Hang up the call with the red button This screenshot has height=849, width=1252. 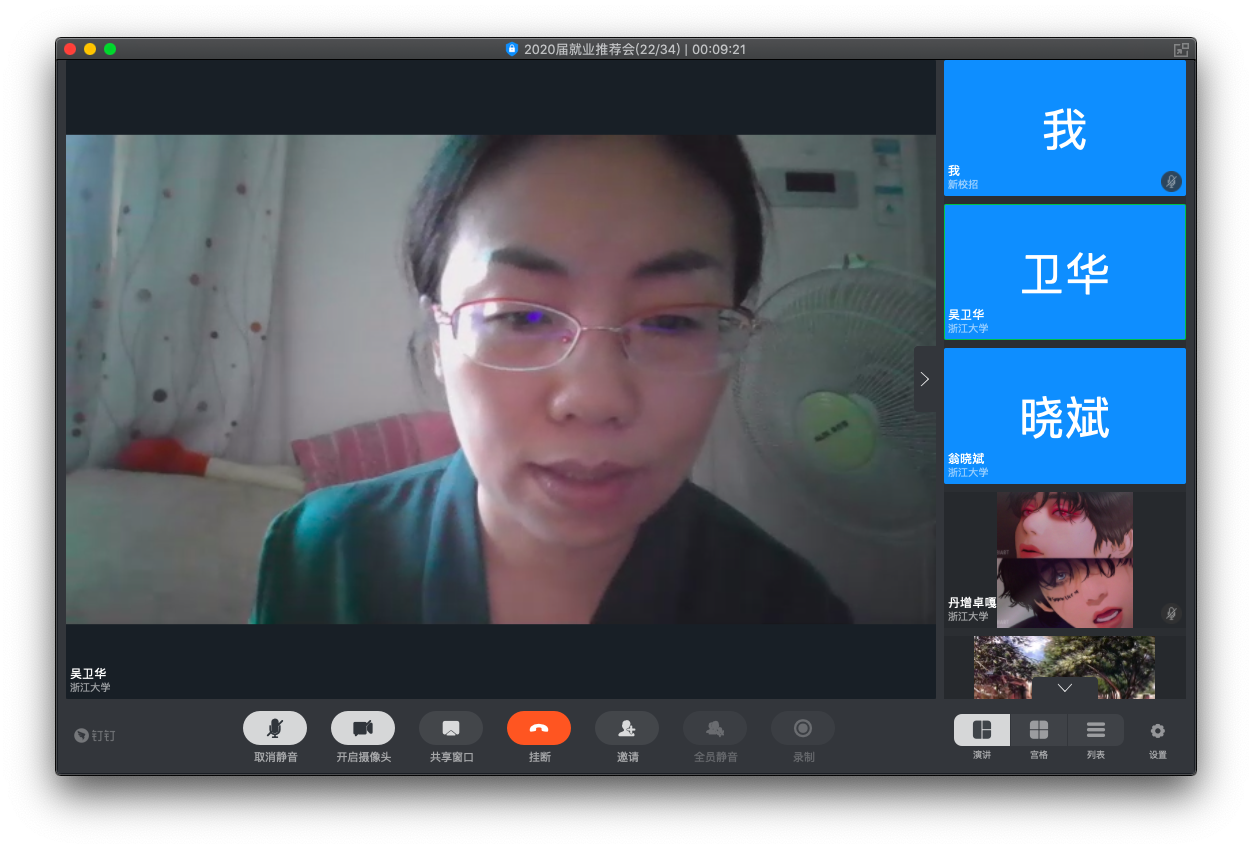(x=539, y=728)
